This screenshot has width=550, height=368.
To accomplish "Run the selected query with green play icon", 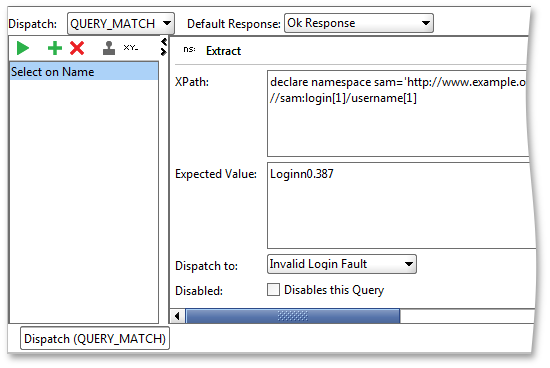I will pos(23,48).
